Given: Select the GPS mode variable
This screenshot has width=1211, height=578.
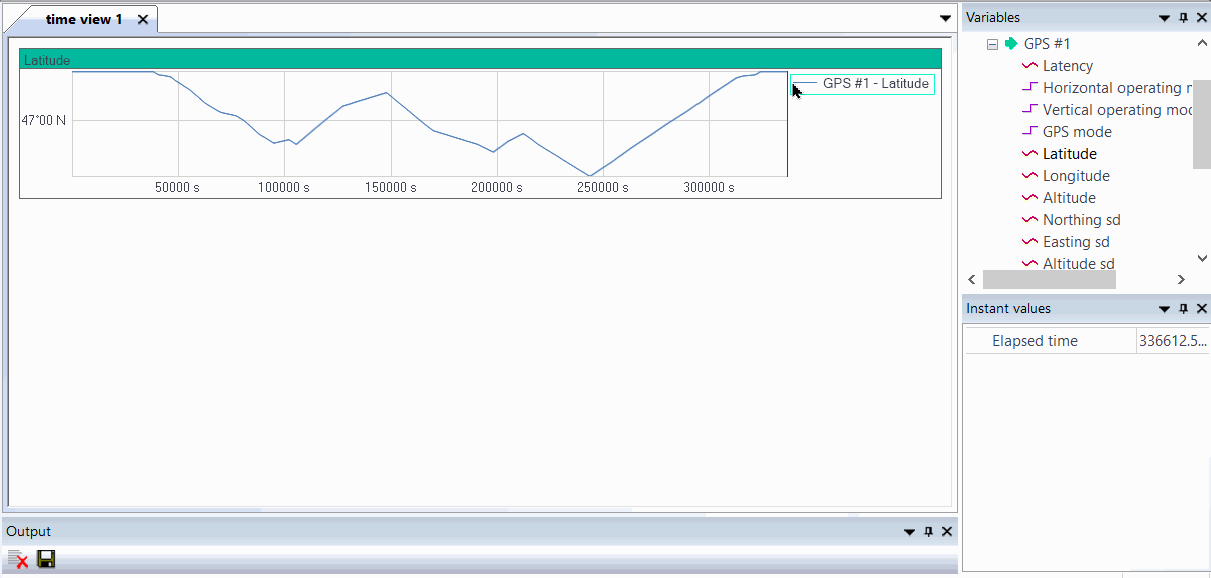Looking at the screenshot, I should click(1077, 132).
